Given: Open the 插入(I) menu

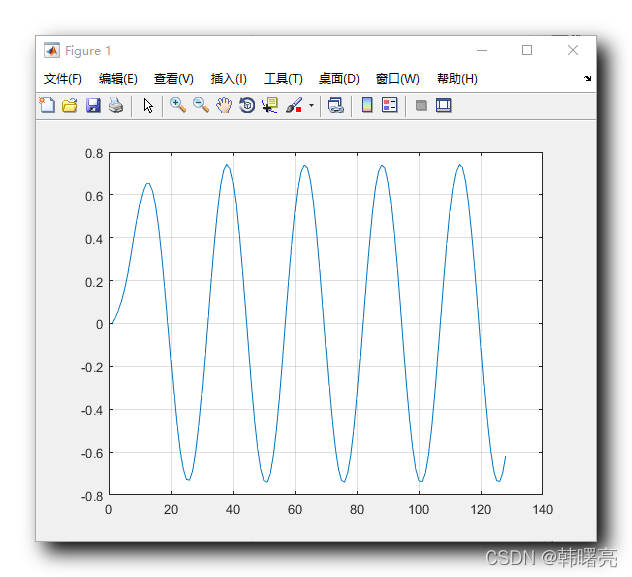Looking at the screenshot, I should click(x=229, y=79).
